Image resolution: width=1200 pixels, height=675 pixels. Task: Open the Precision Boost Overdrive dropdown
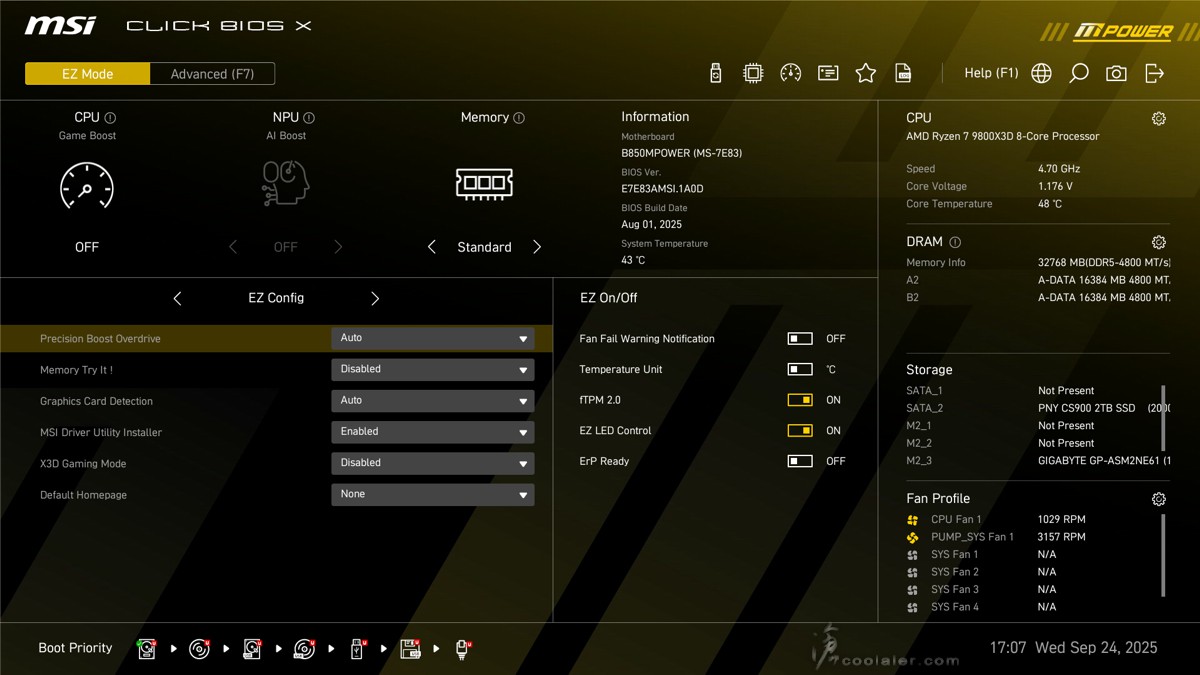[433, 339]
